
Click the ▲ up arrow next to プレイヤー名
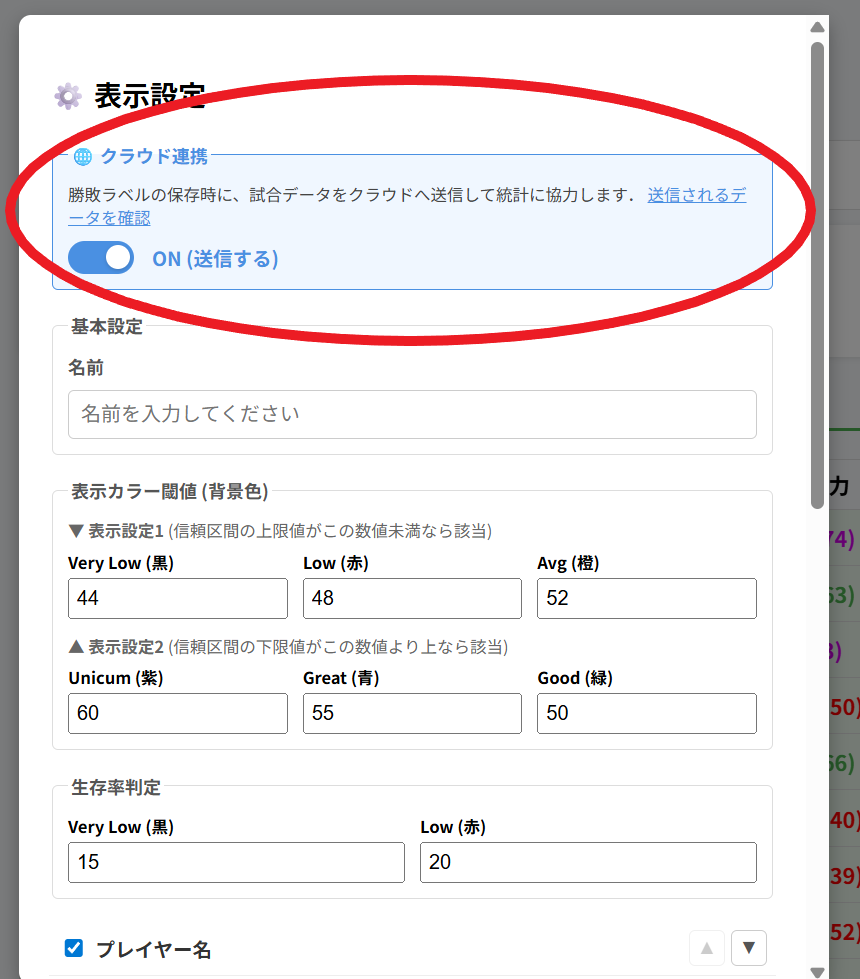(x=706, y=948)
